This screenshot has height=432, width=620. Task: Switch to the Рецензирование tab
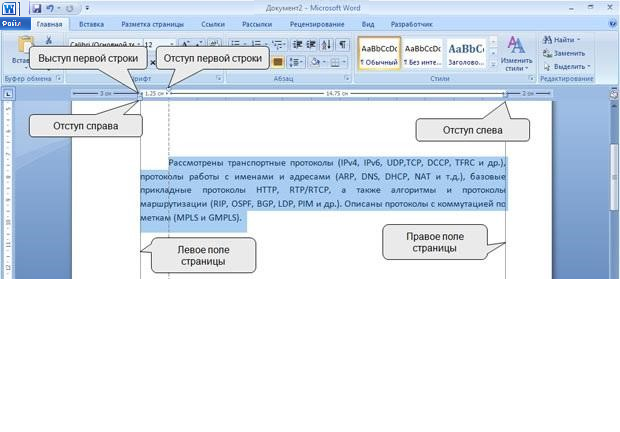[x=317, y=24]
